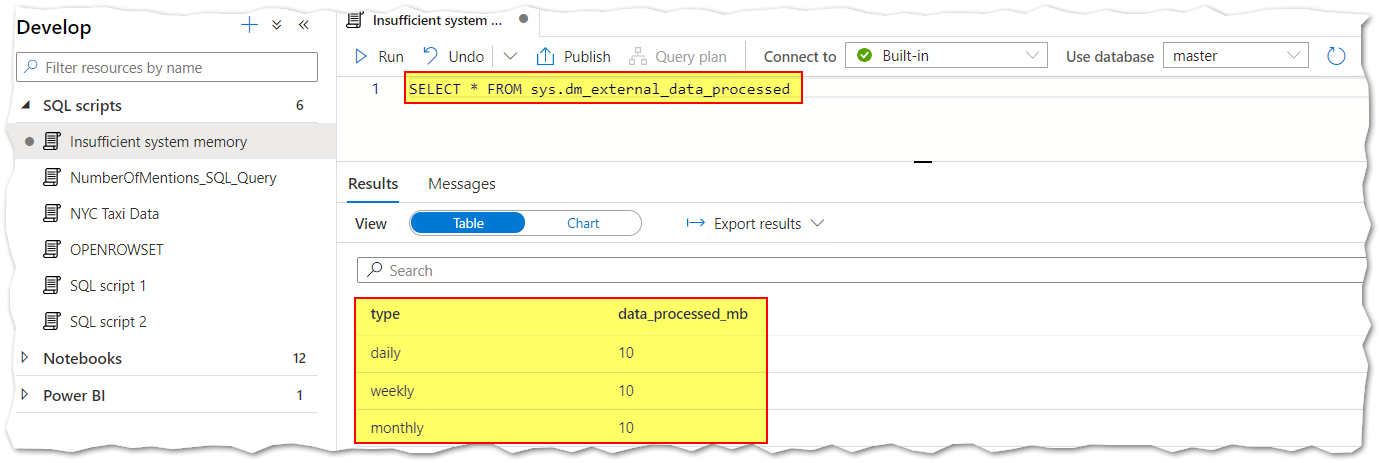1381x463 pixels.
Task: Switch results view to Table
Action: [x=468, y=223]
